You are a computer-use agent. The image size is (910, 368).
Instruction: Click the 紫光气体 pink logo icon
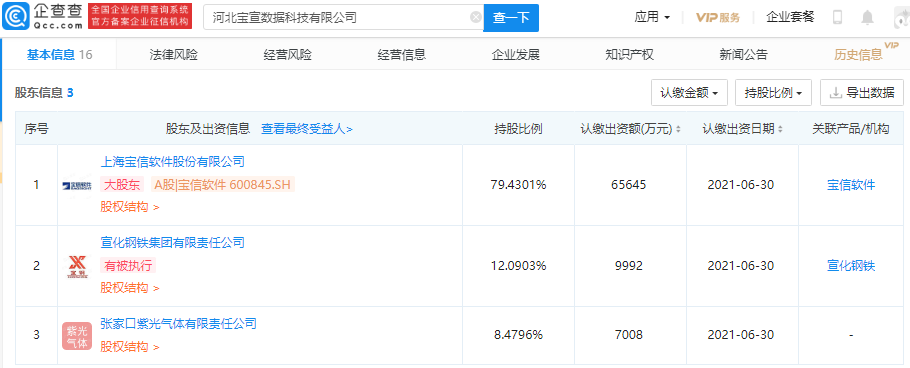(x=77, y=336)
